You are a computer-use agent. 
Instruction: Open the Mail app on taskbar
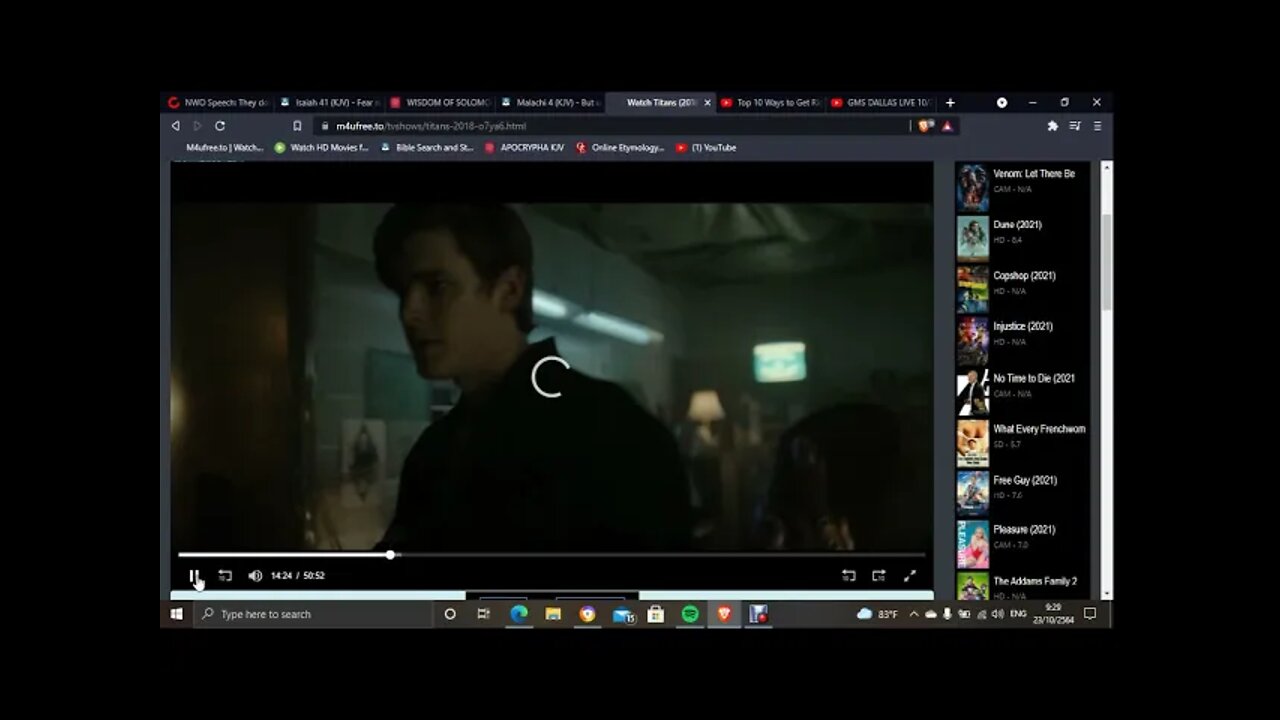coord(622,614)
